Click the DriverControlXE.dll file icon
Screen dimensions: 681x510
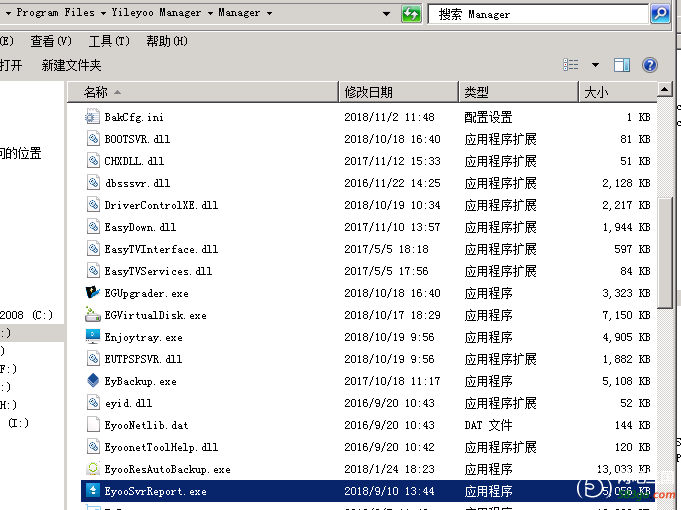93,205
